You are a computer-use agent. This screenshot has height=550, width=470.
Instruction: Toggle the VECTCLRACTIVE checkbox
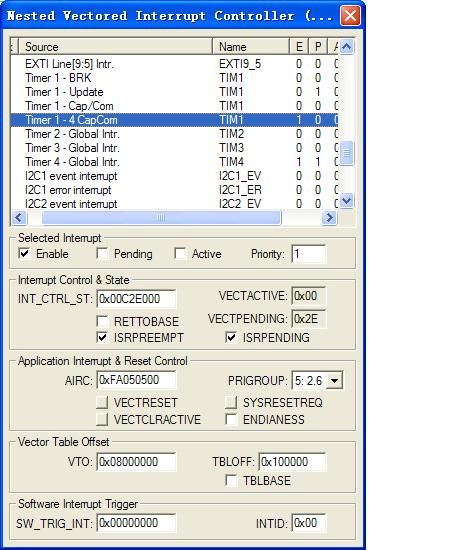pyautogui.click(x=102, y=419)
